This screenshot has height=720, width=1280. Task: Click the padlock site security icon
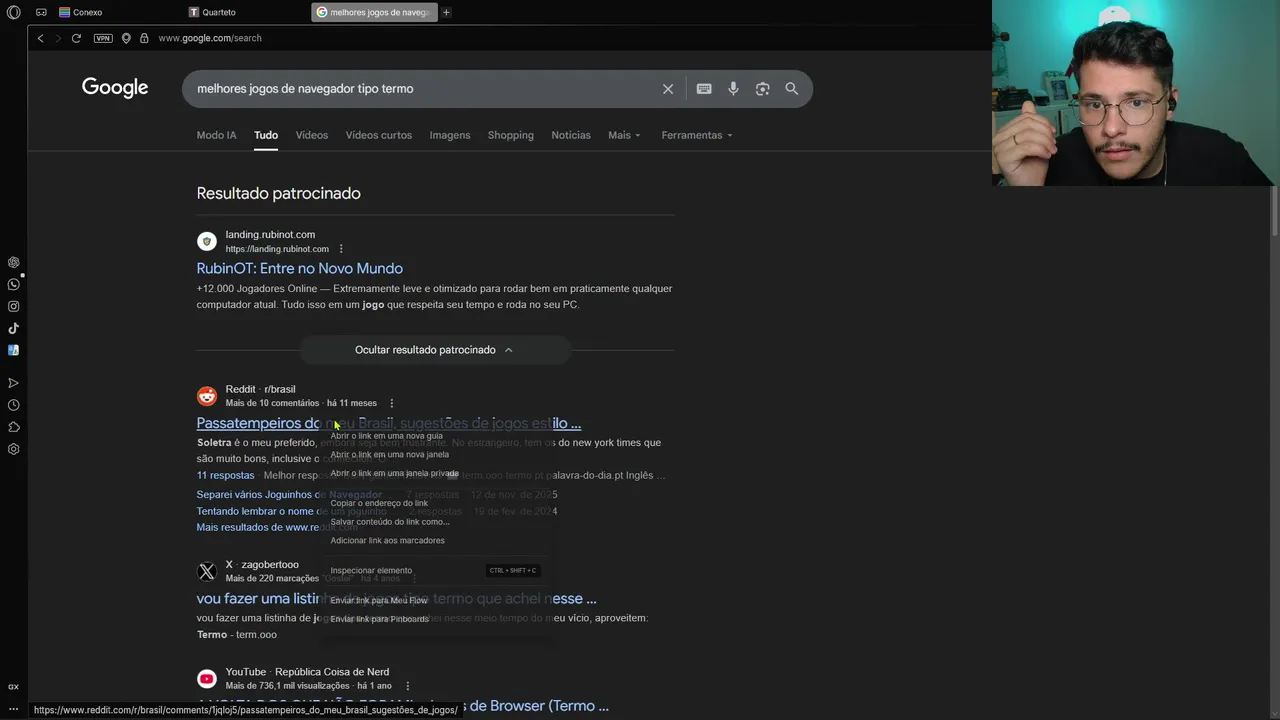(144, 38)
